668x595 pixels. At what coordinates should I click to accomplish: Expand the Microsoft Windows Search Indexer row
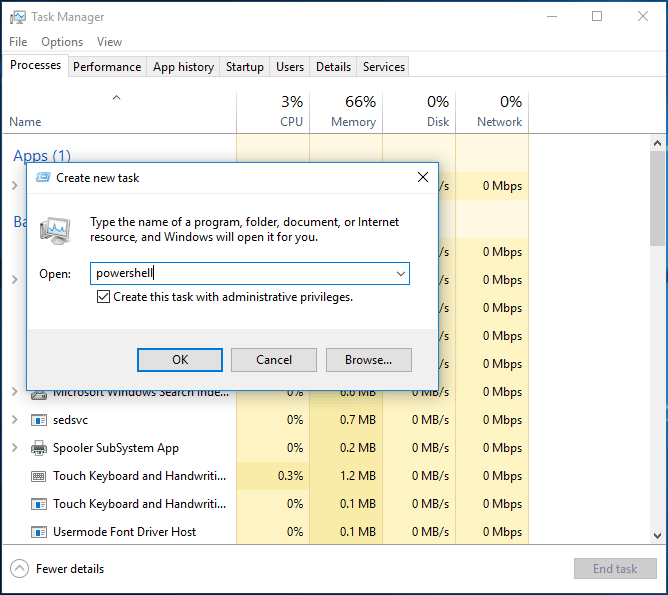pos(14,391)
